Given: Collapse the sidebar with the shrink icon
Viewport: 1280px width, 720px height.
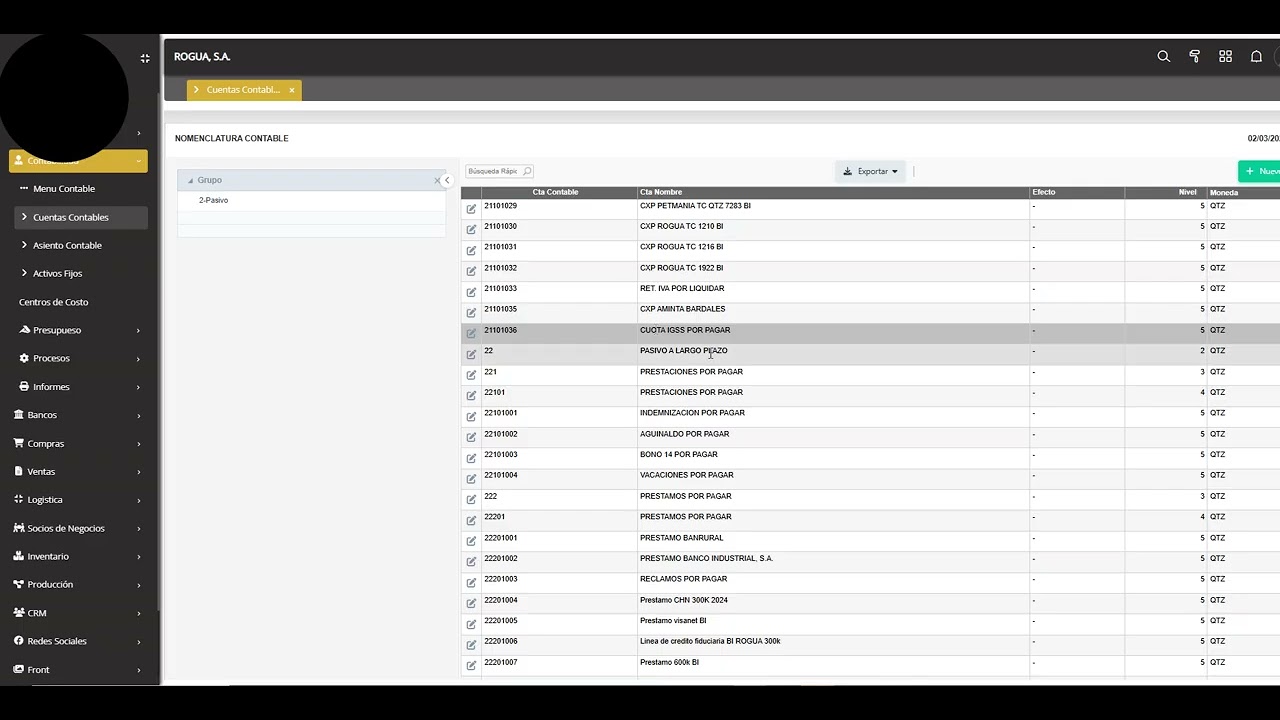Looking at the screenshot, I should [x=145, y=58].
